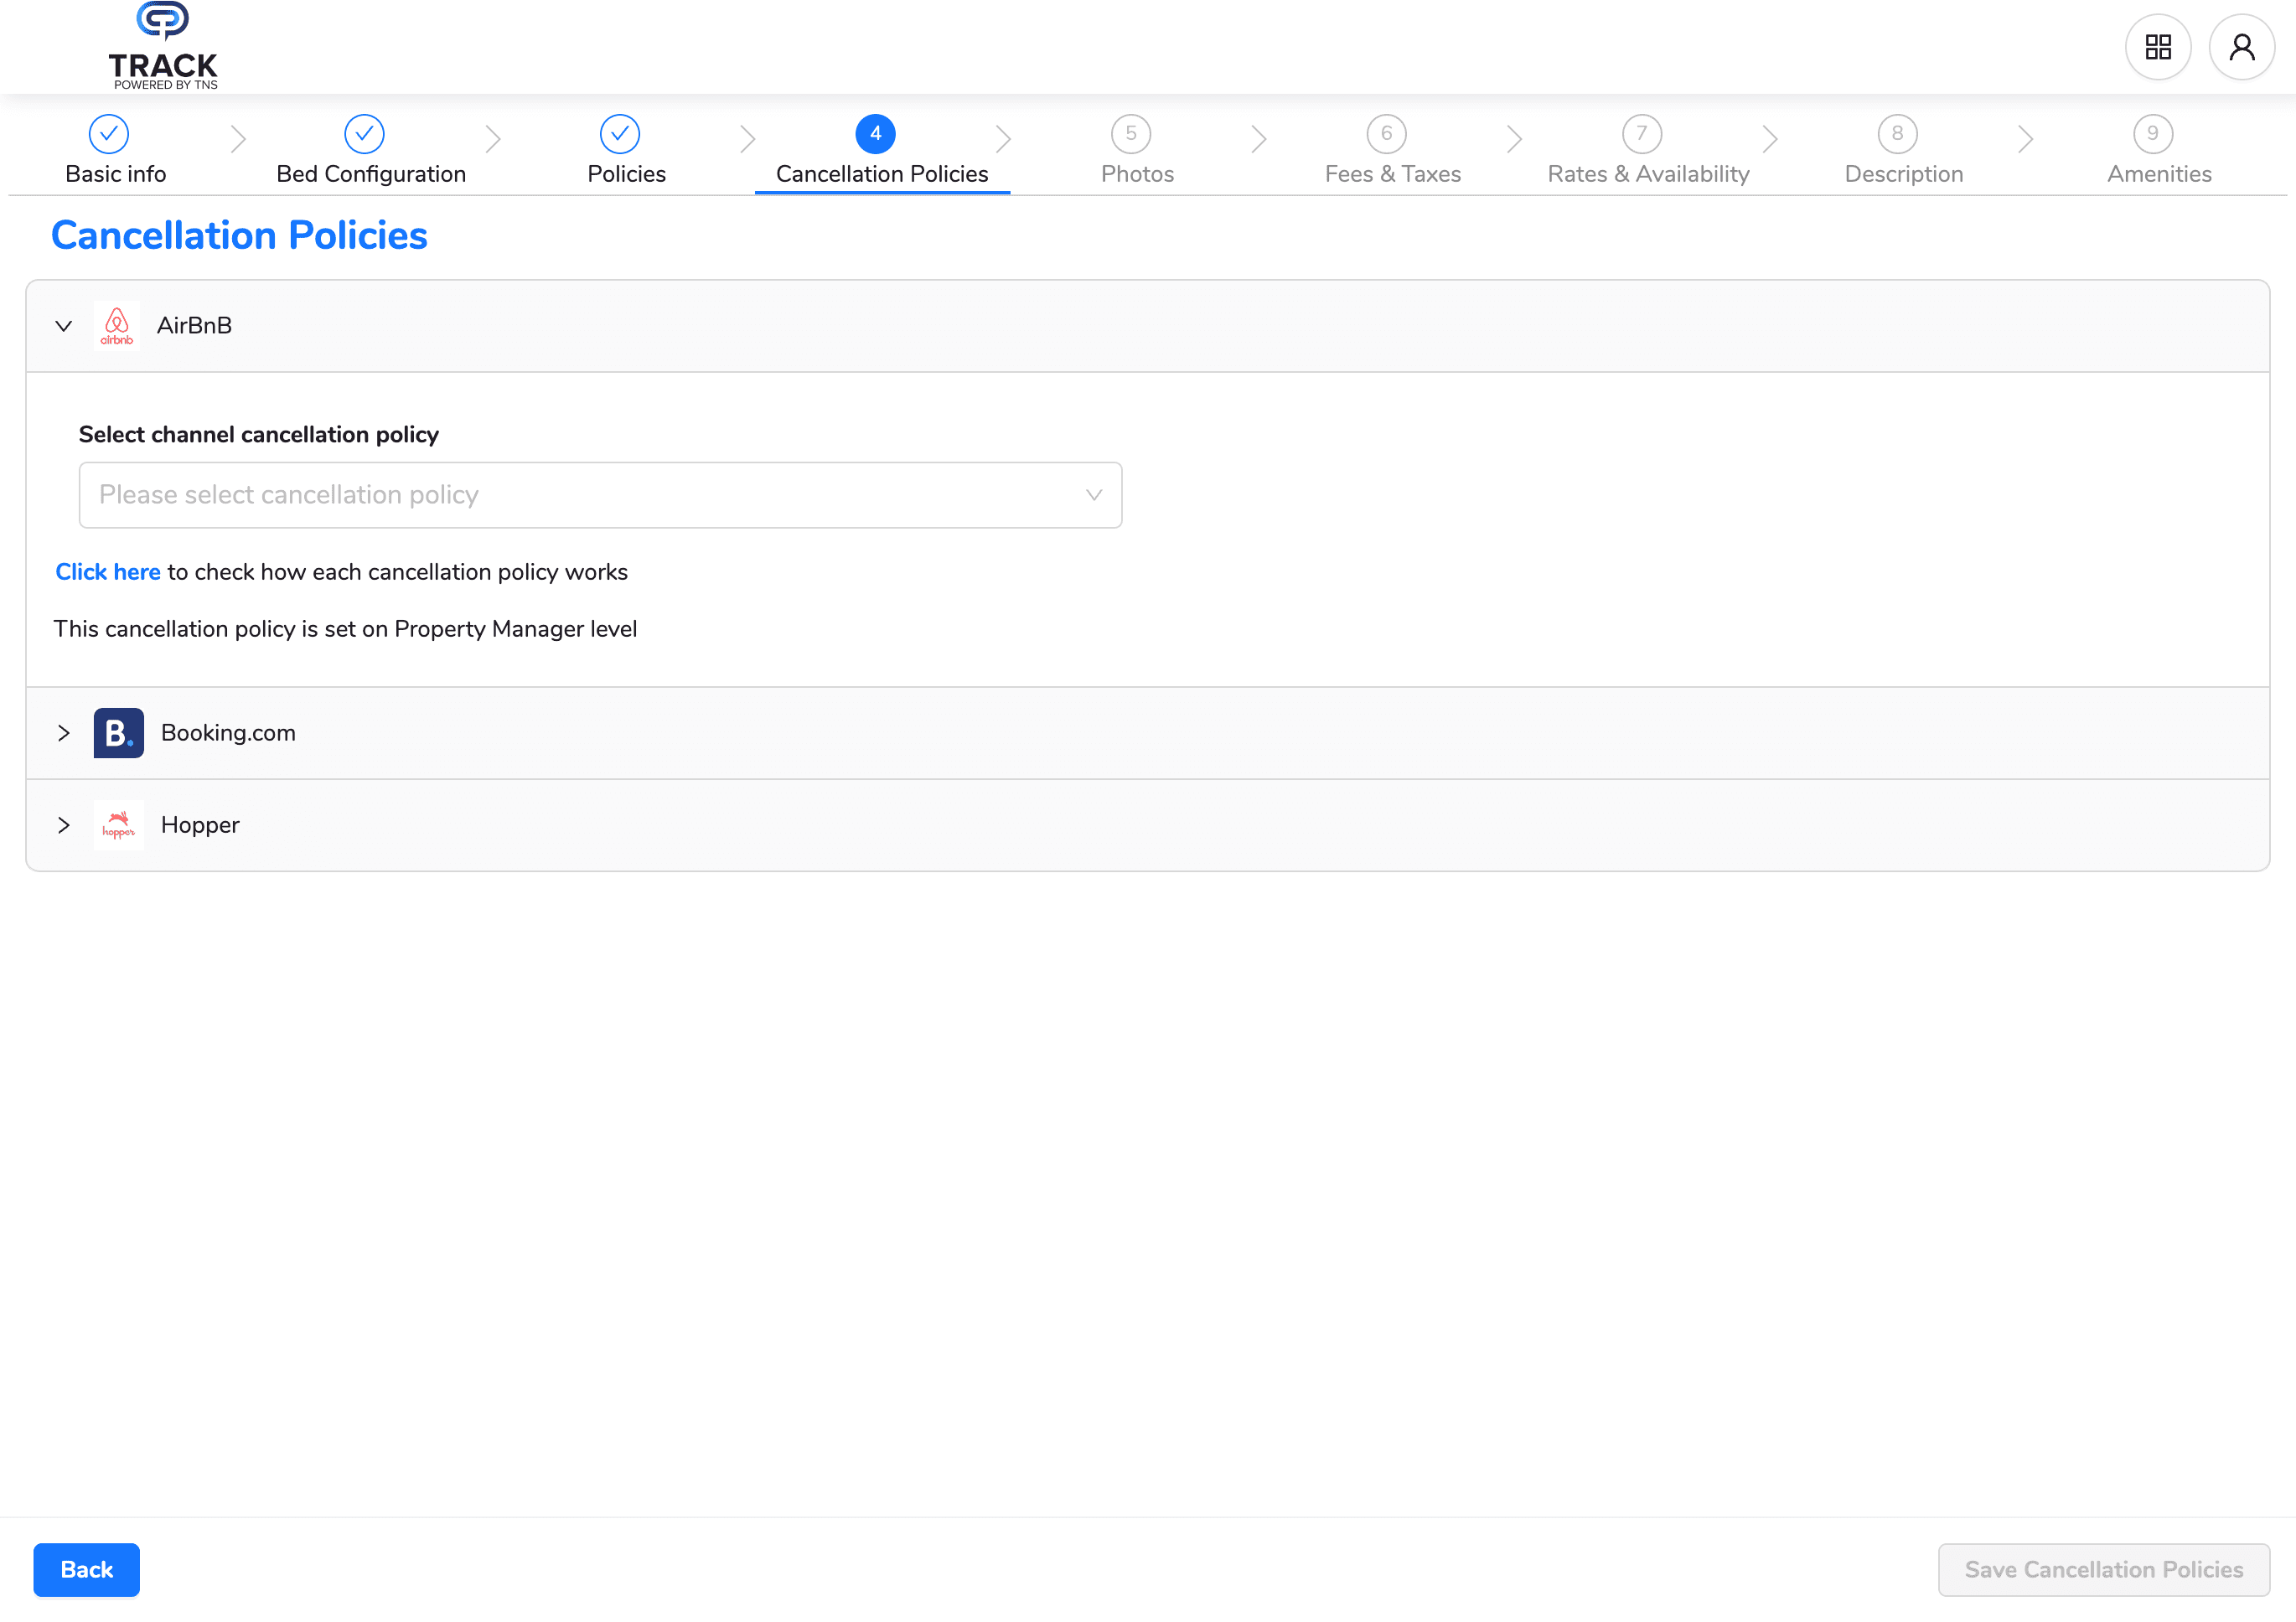Open the user profile icon
The image size is (2296, 1622).
pos(2242,47)
